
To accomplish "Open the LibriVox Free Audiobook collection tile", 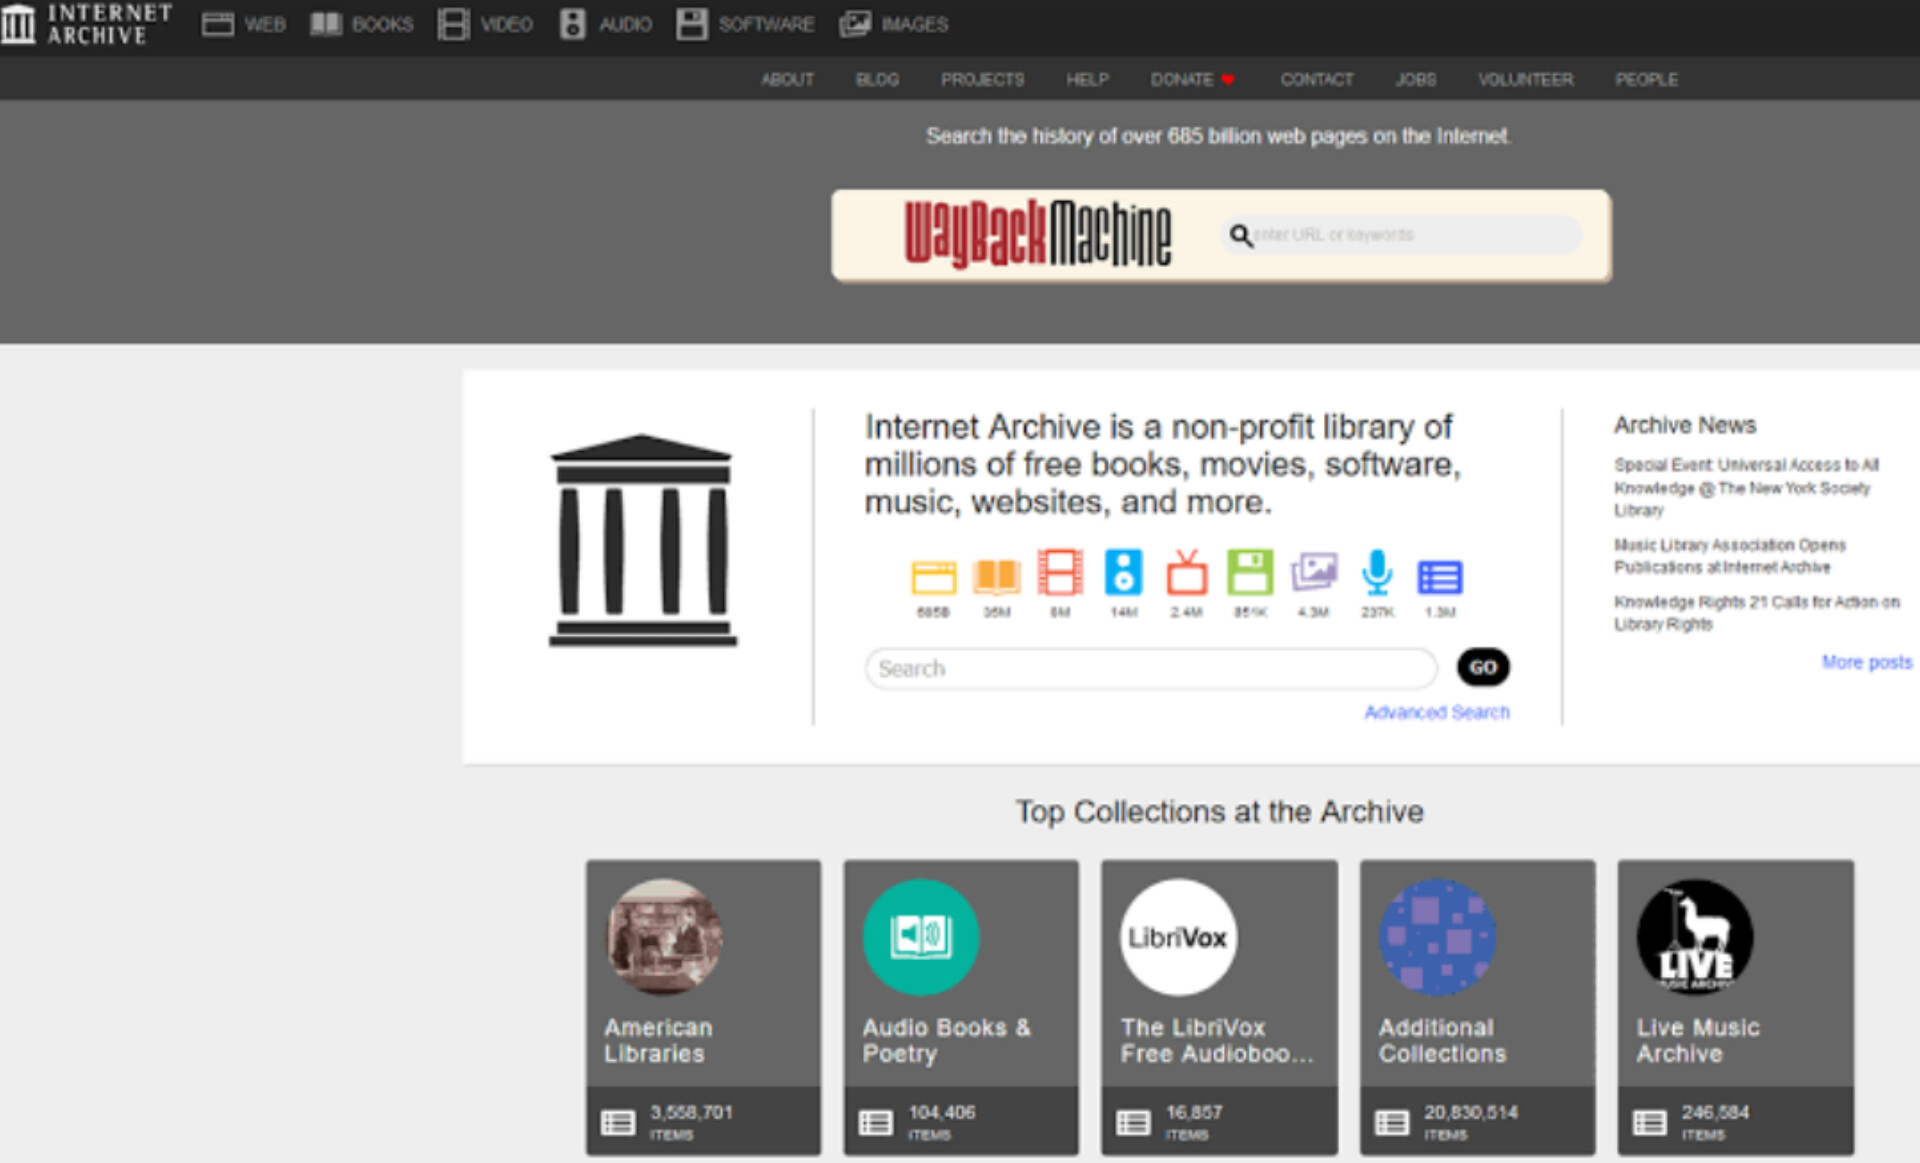I will (x=1218, y=1005).
